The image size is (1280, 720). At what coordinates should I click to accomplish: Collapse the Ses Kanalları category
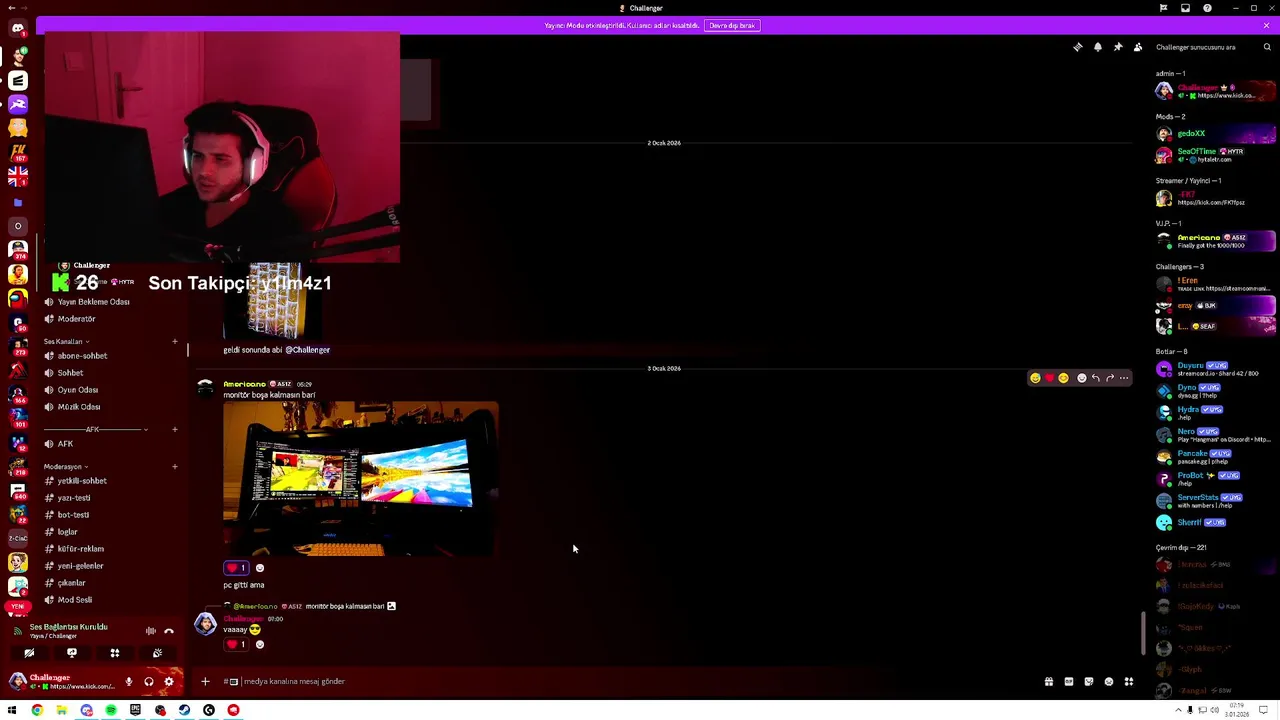click(x=66, y=342)
